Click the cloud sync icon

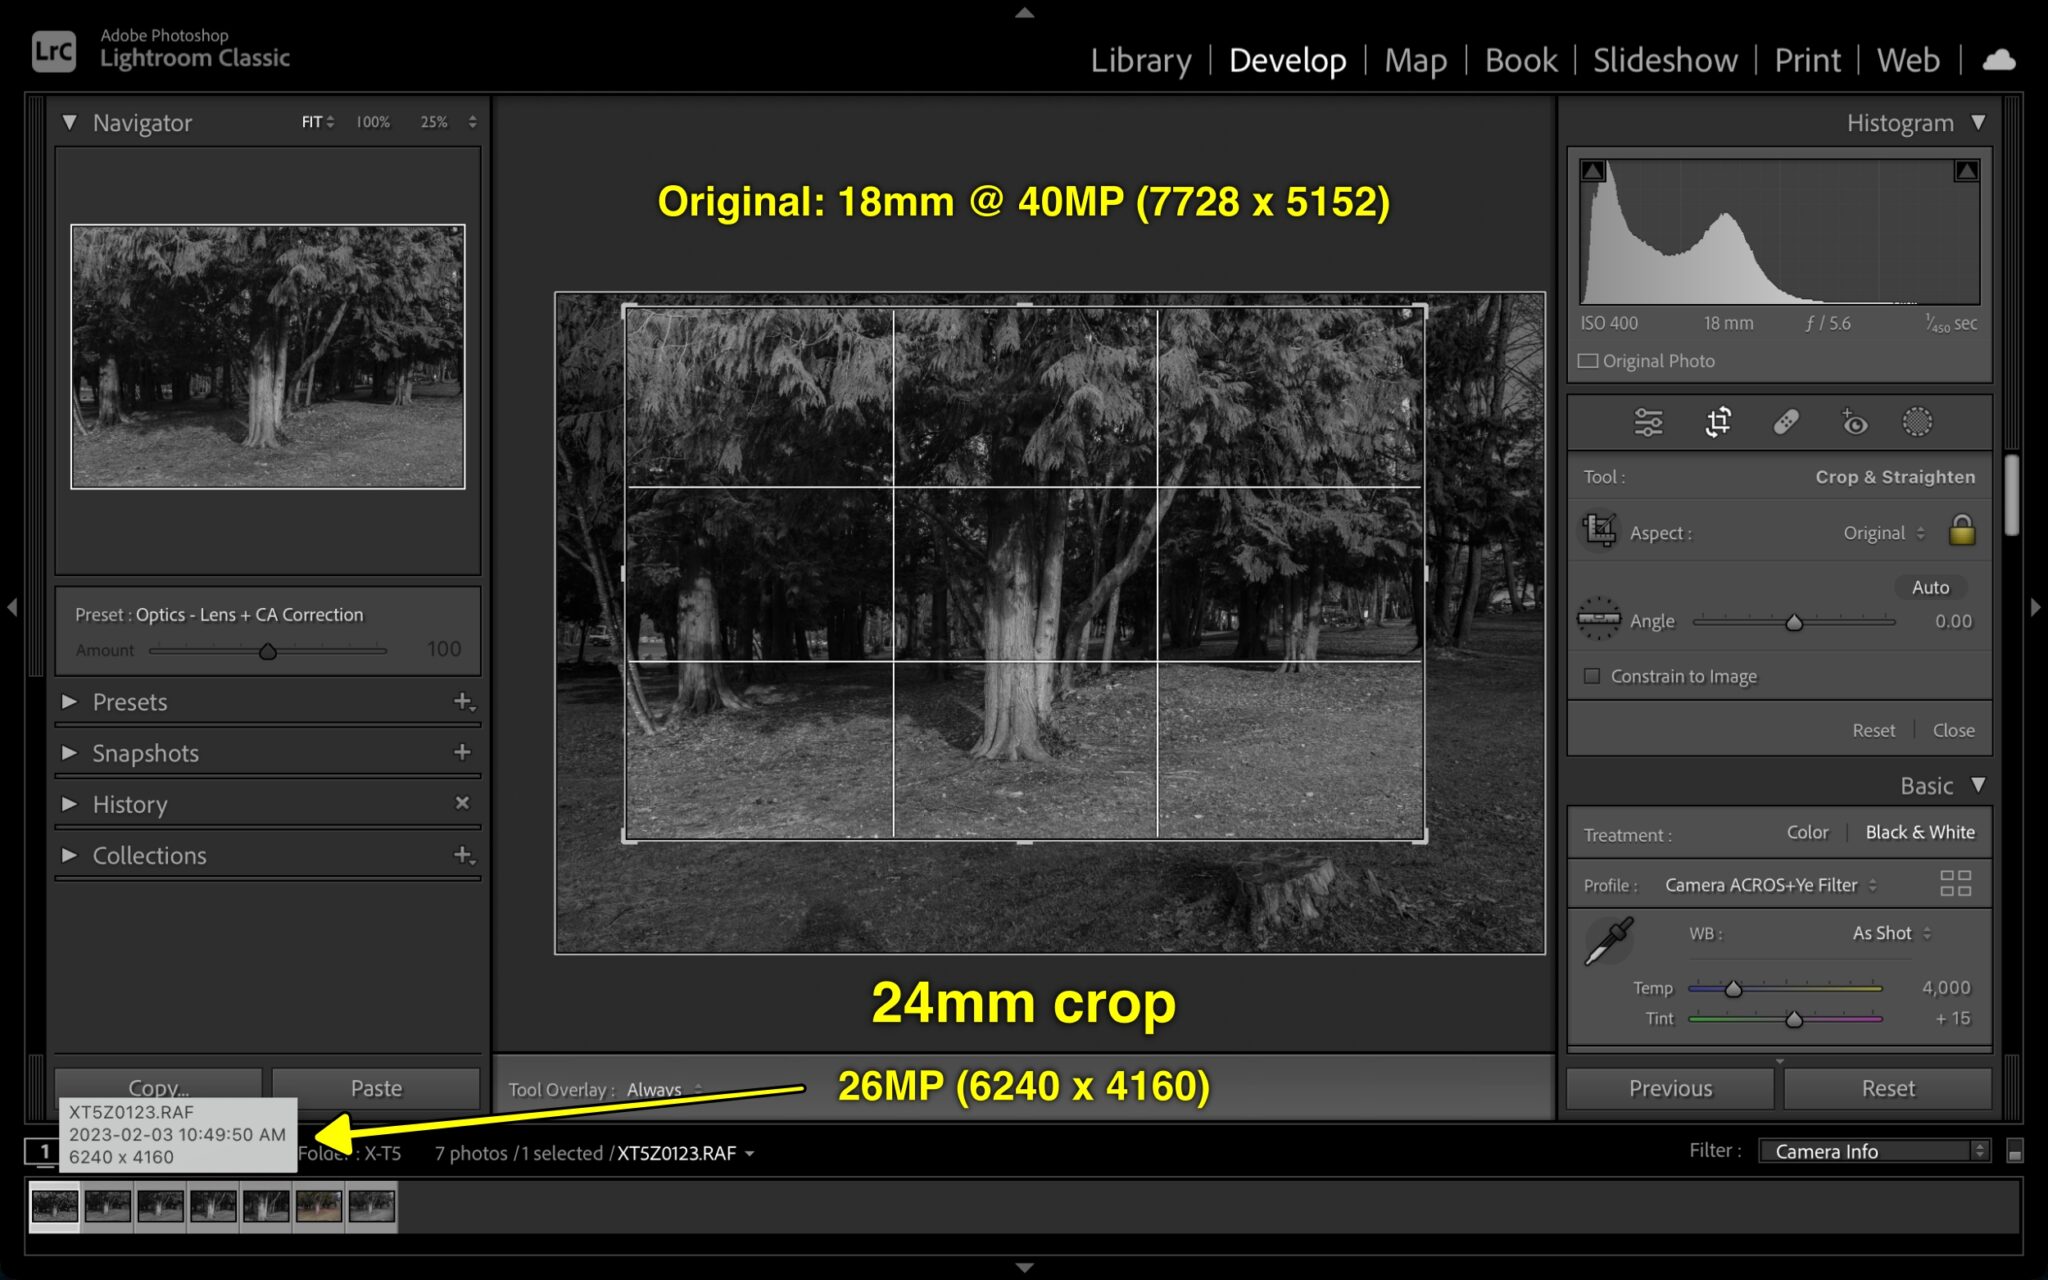[x=1999, y=60]
